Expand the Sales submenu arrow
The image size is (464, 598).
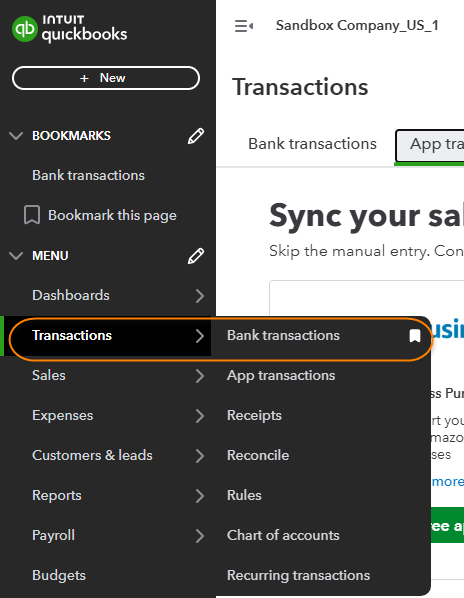click(200, 376)
